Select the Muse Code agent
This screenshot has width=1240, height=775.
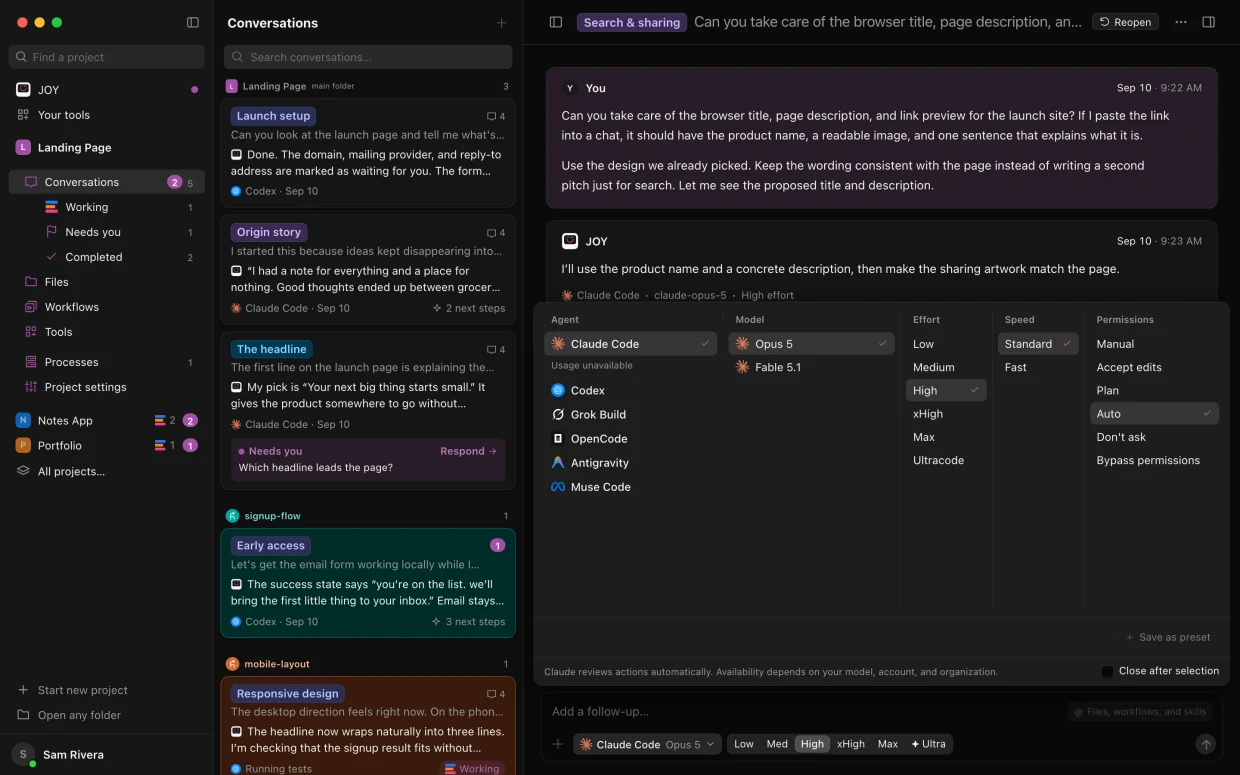pos(630,487)
